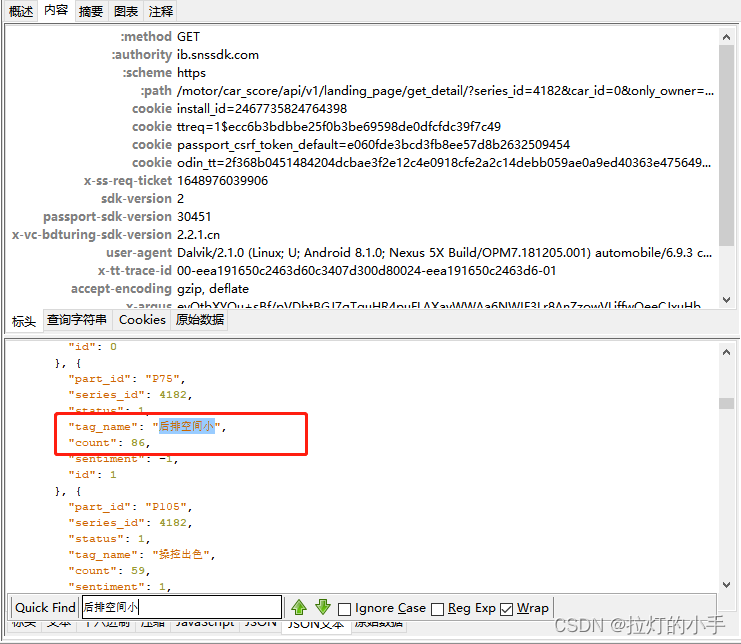Uncheck the Wrap checkbox
The height and width of the screenshot is (644, 741).
point(506,609)
